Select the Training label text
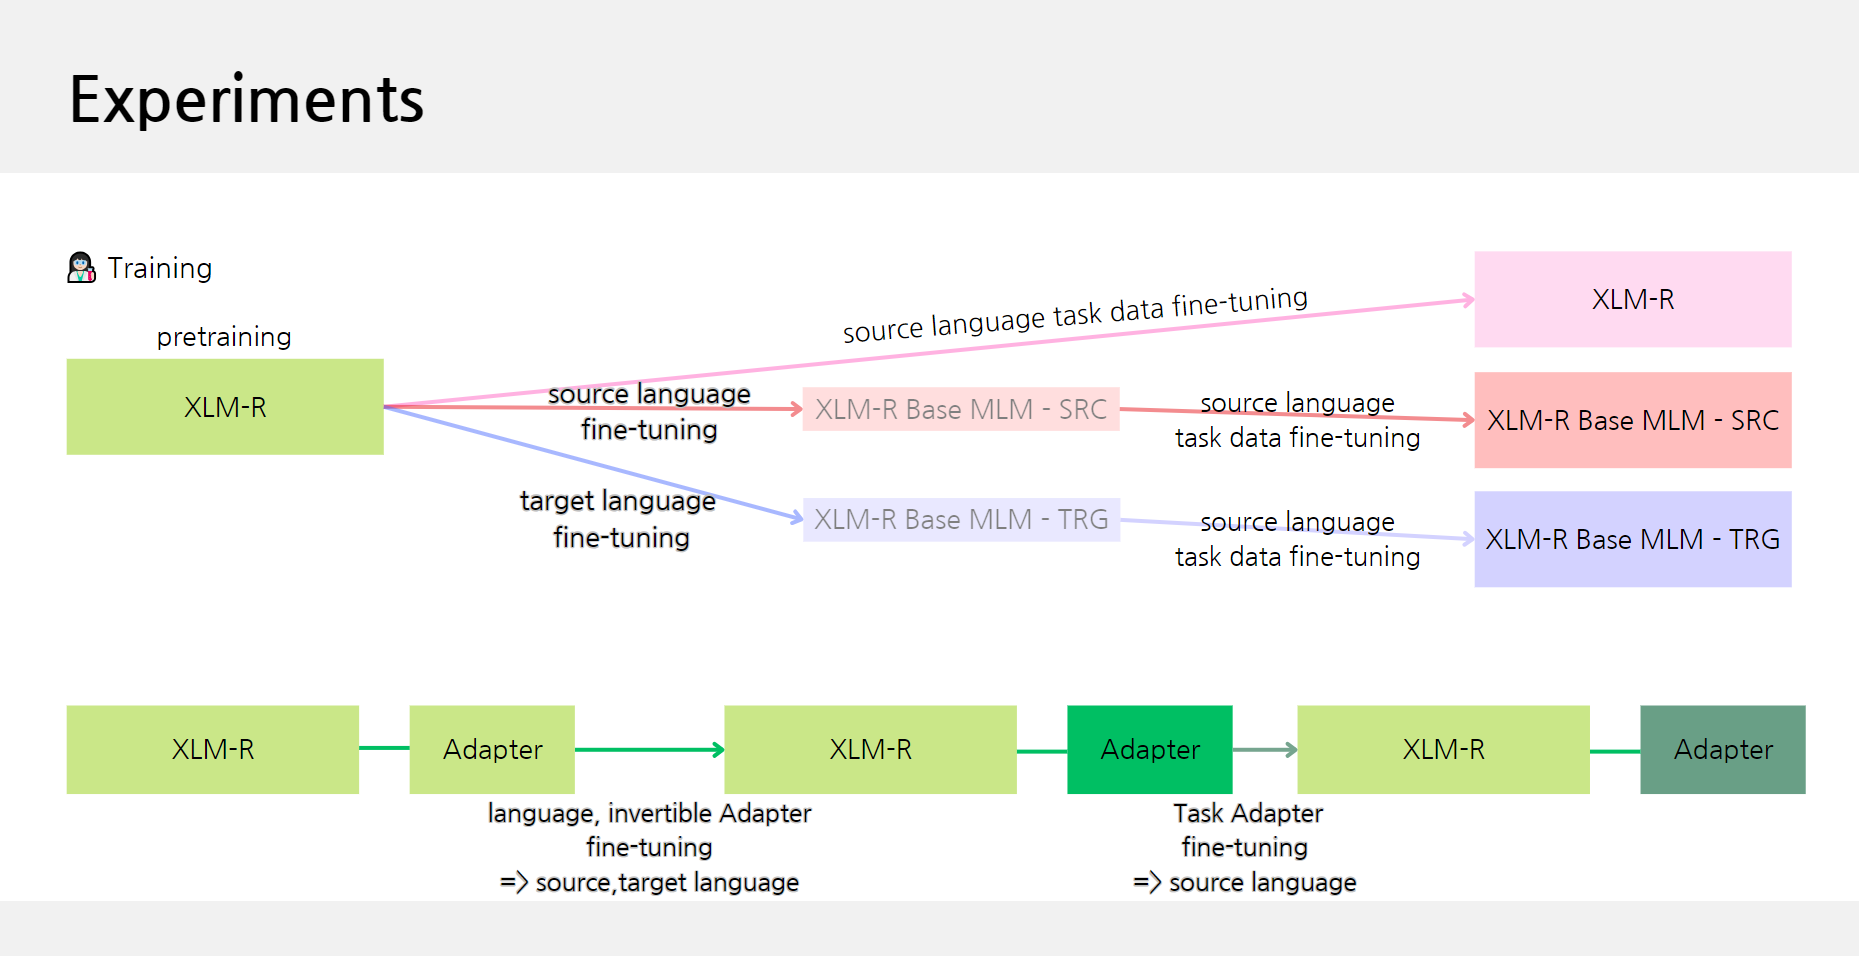Viewport: 1859px width, 956px height. click(160, 268)
